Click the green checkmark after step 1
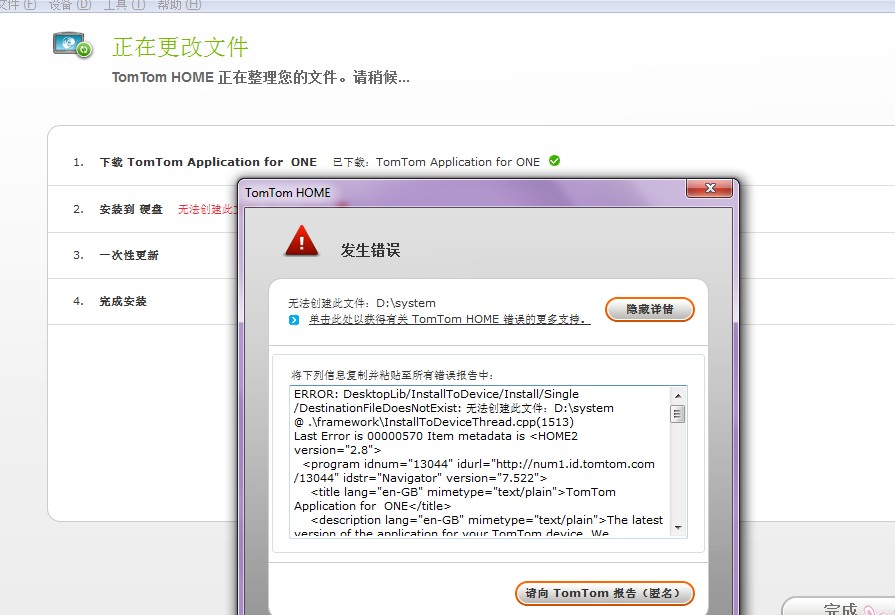895x615 pixels. click(x=554, y=160)
